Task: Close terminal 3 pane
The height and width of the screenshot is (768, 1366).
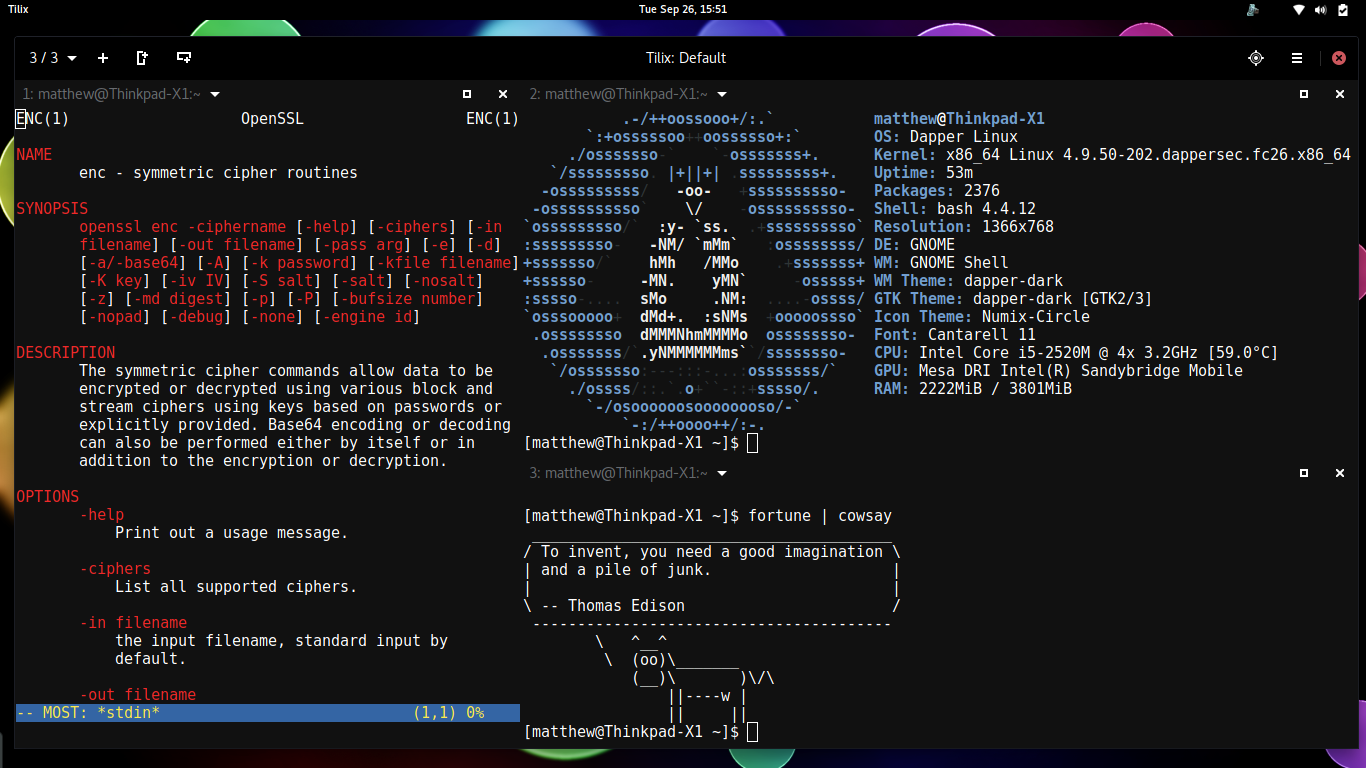Action: point(1340,473)
